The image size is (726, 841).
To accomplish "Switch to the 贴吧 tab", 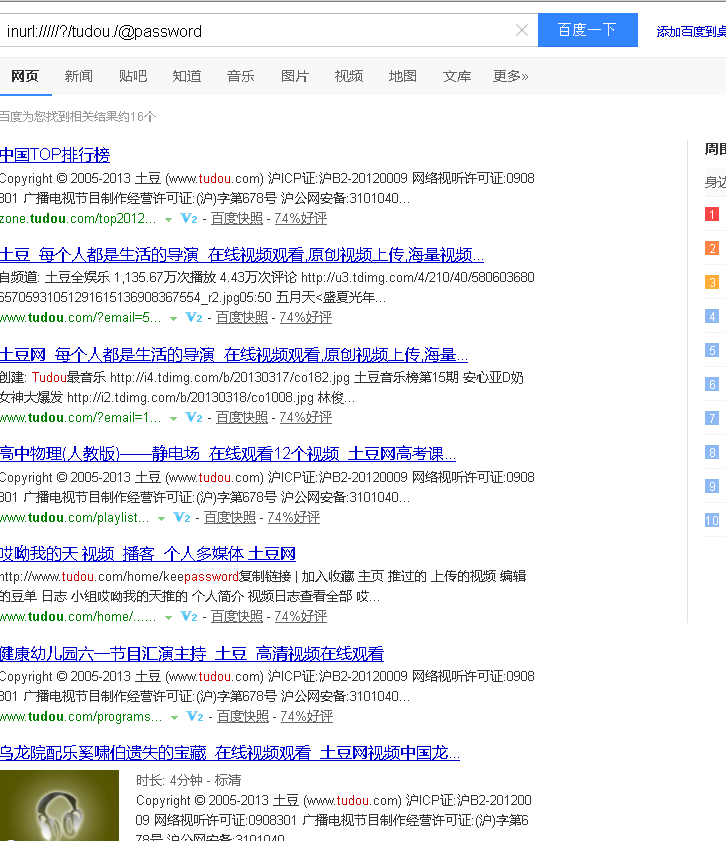I will (133, 76).
